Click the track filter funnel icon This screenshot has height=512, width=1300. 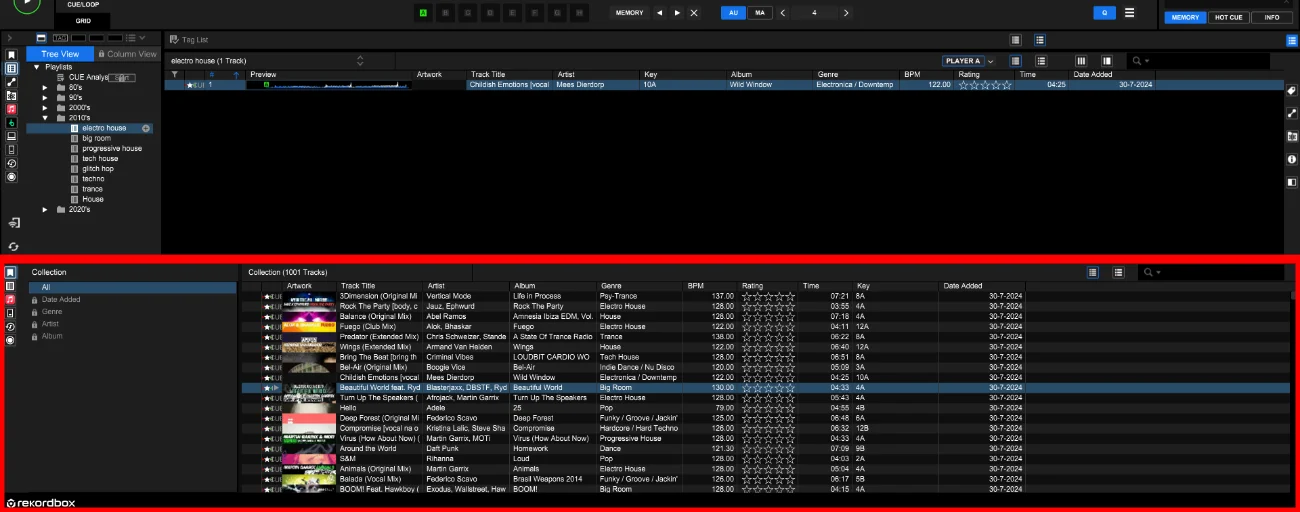click(175, 75)
